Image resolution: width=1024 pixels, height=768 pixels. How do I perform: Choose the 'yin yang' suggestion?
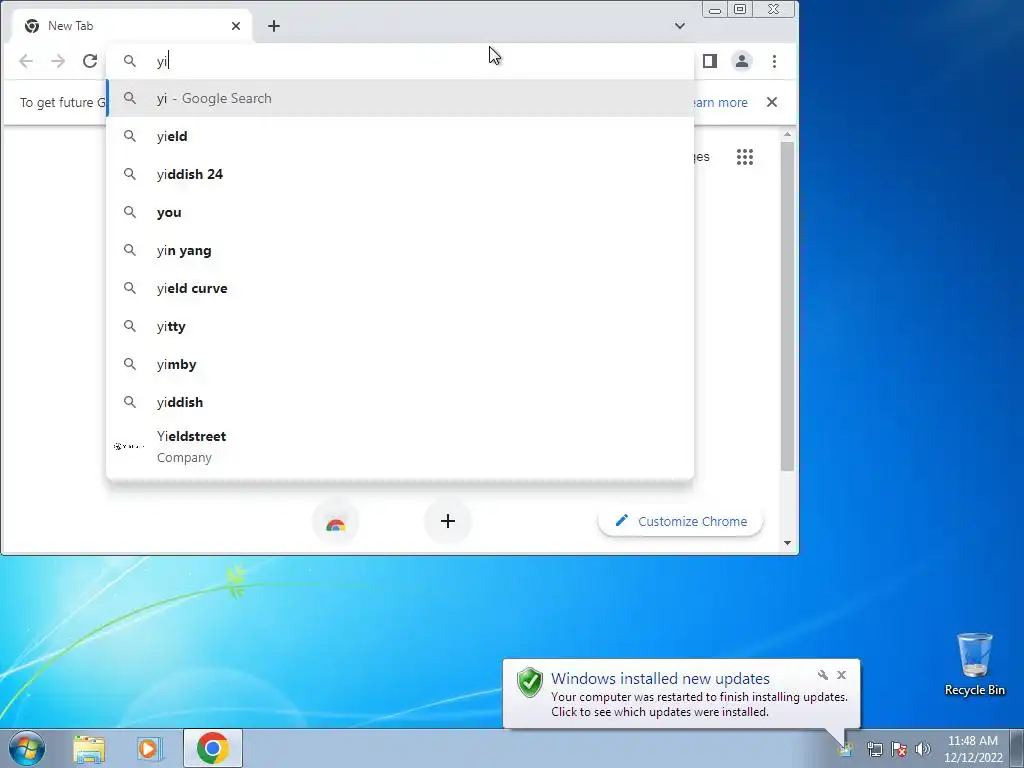[400, 250]
